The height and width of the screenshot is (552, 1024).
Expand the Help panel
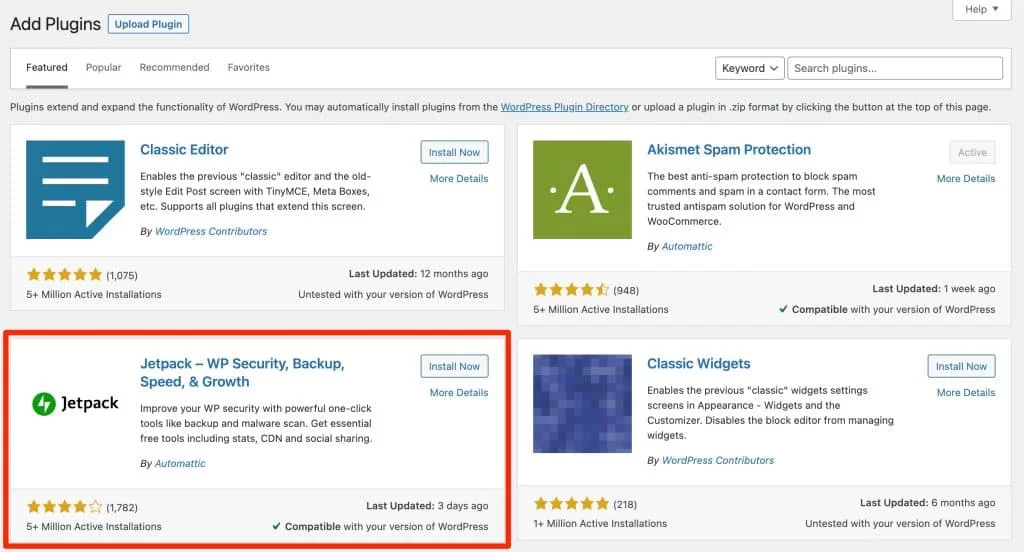pos(982,9)
